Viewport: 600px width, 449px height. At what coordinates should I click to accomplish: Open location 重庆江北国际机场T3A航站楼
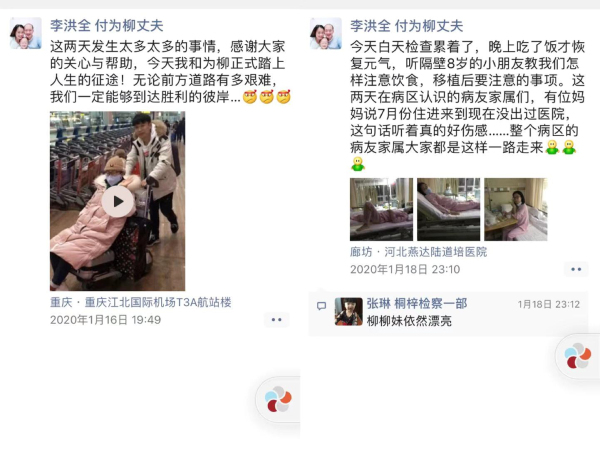click(x=140, y=302)
